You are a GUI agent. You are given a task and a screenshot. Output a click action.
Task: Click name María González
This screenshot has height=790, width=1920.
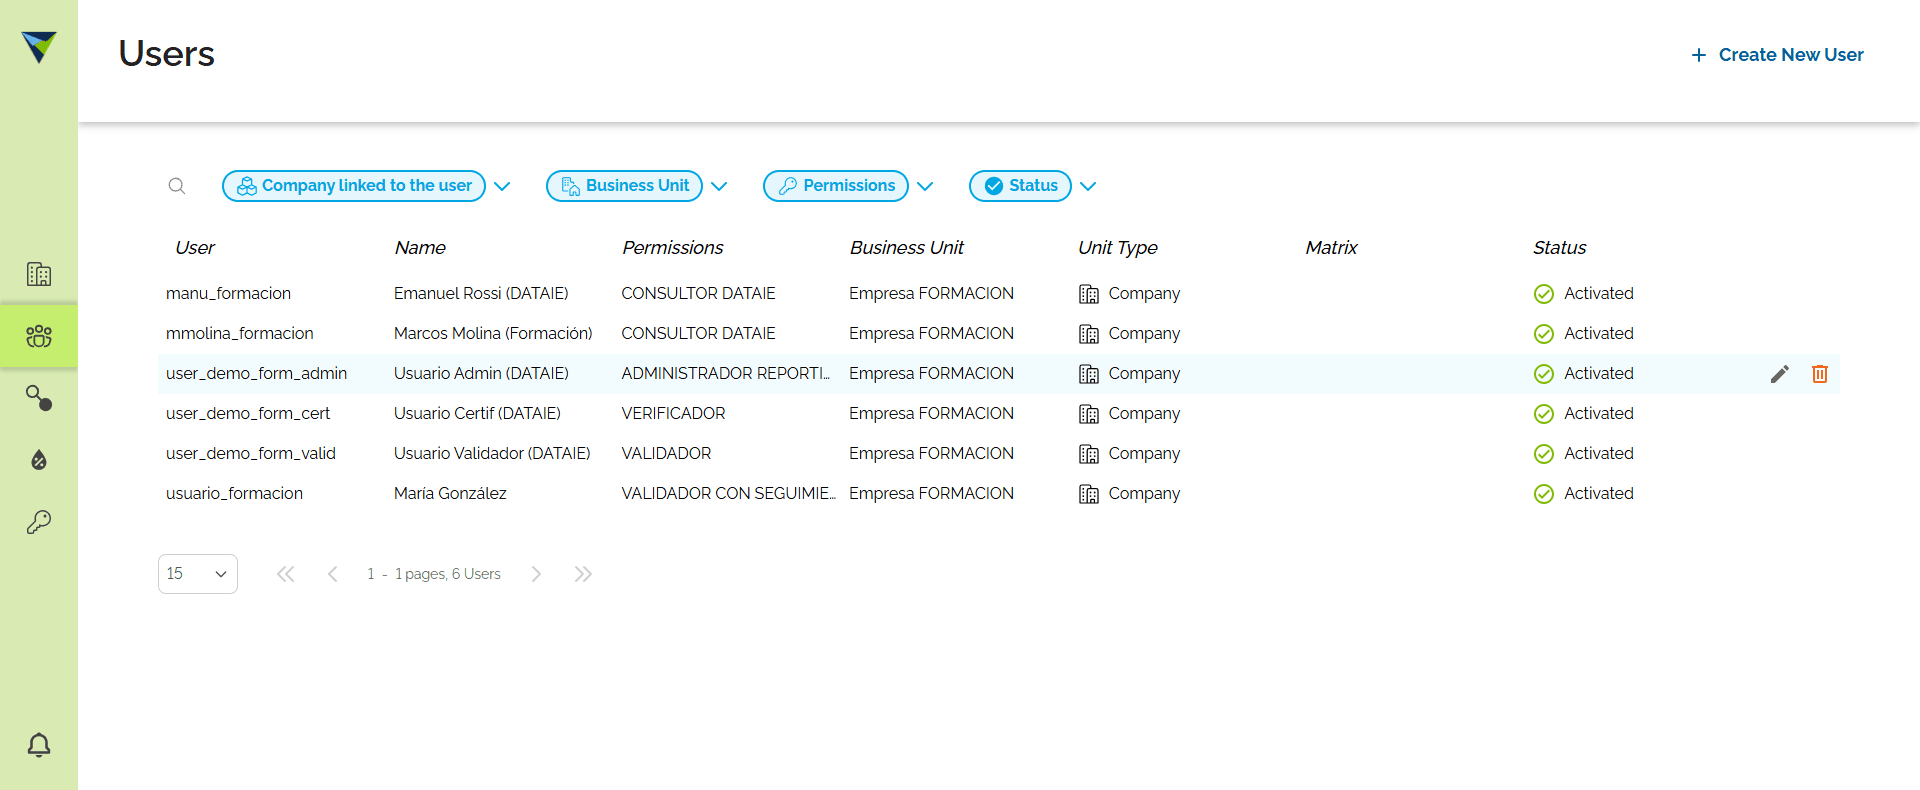(450, 494)
